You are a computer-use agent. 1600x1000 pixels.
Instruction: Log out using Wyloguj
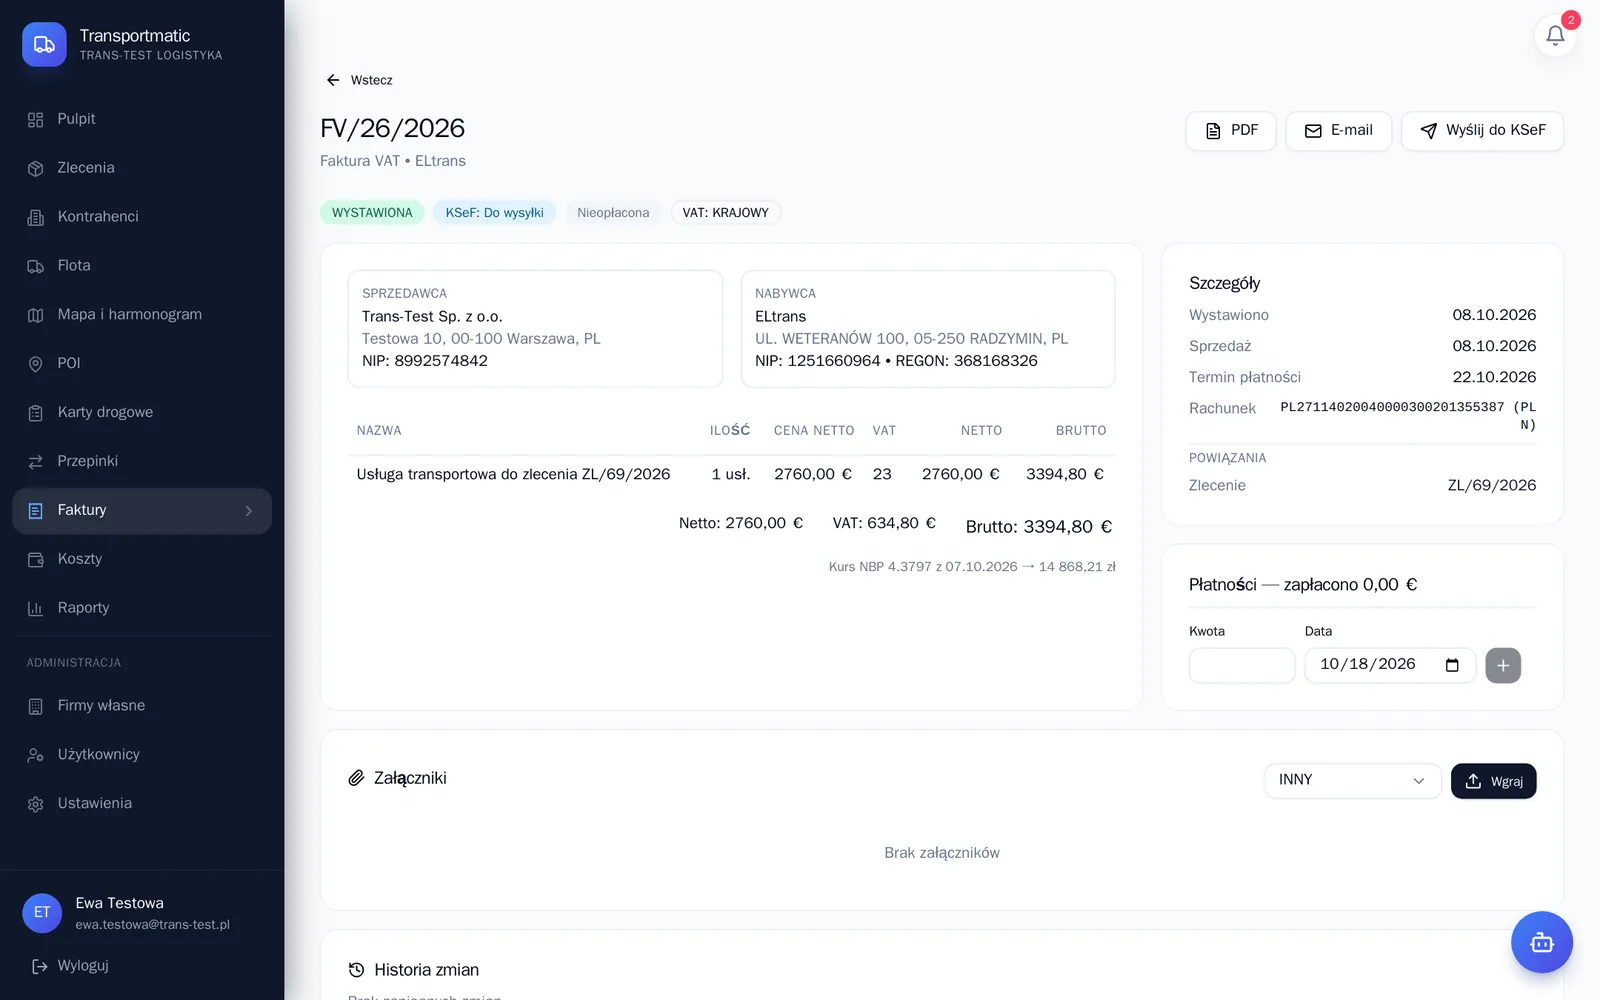point(70,966)
